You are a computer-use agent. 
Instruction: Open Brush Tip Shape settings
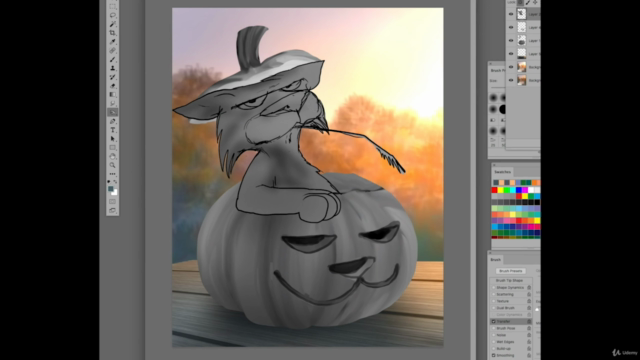(x=509, y=281)
